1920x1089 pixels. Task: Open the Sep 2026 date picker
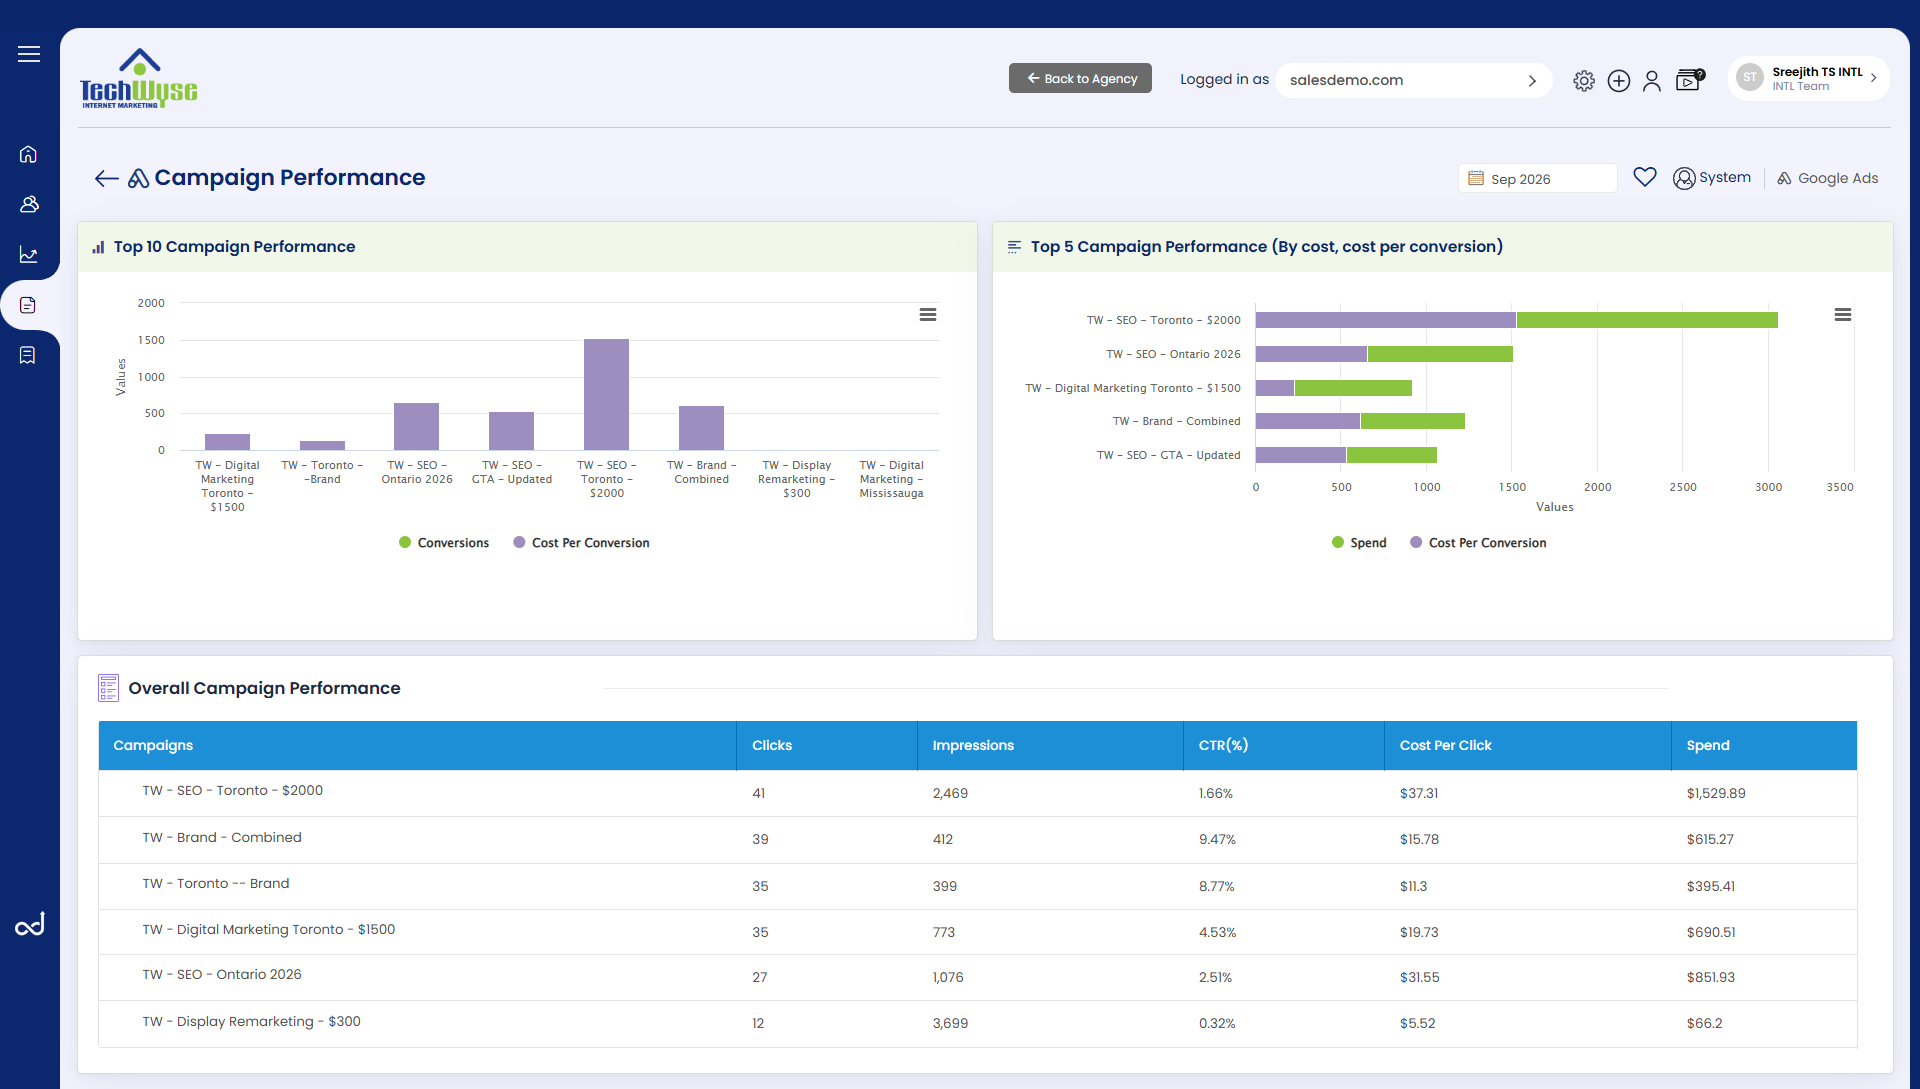(1537, 178)
